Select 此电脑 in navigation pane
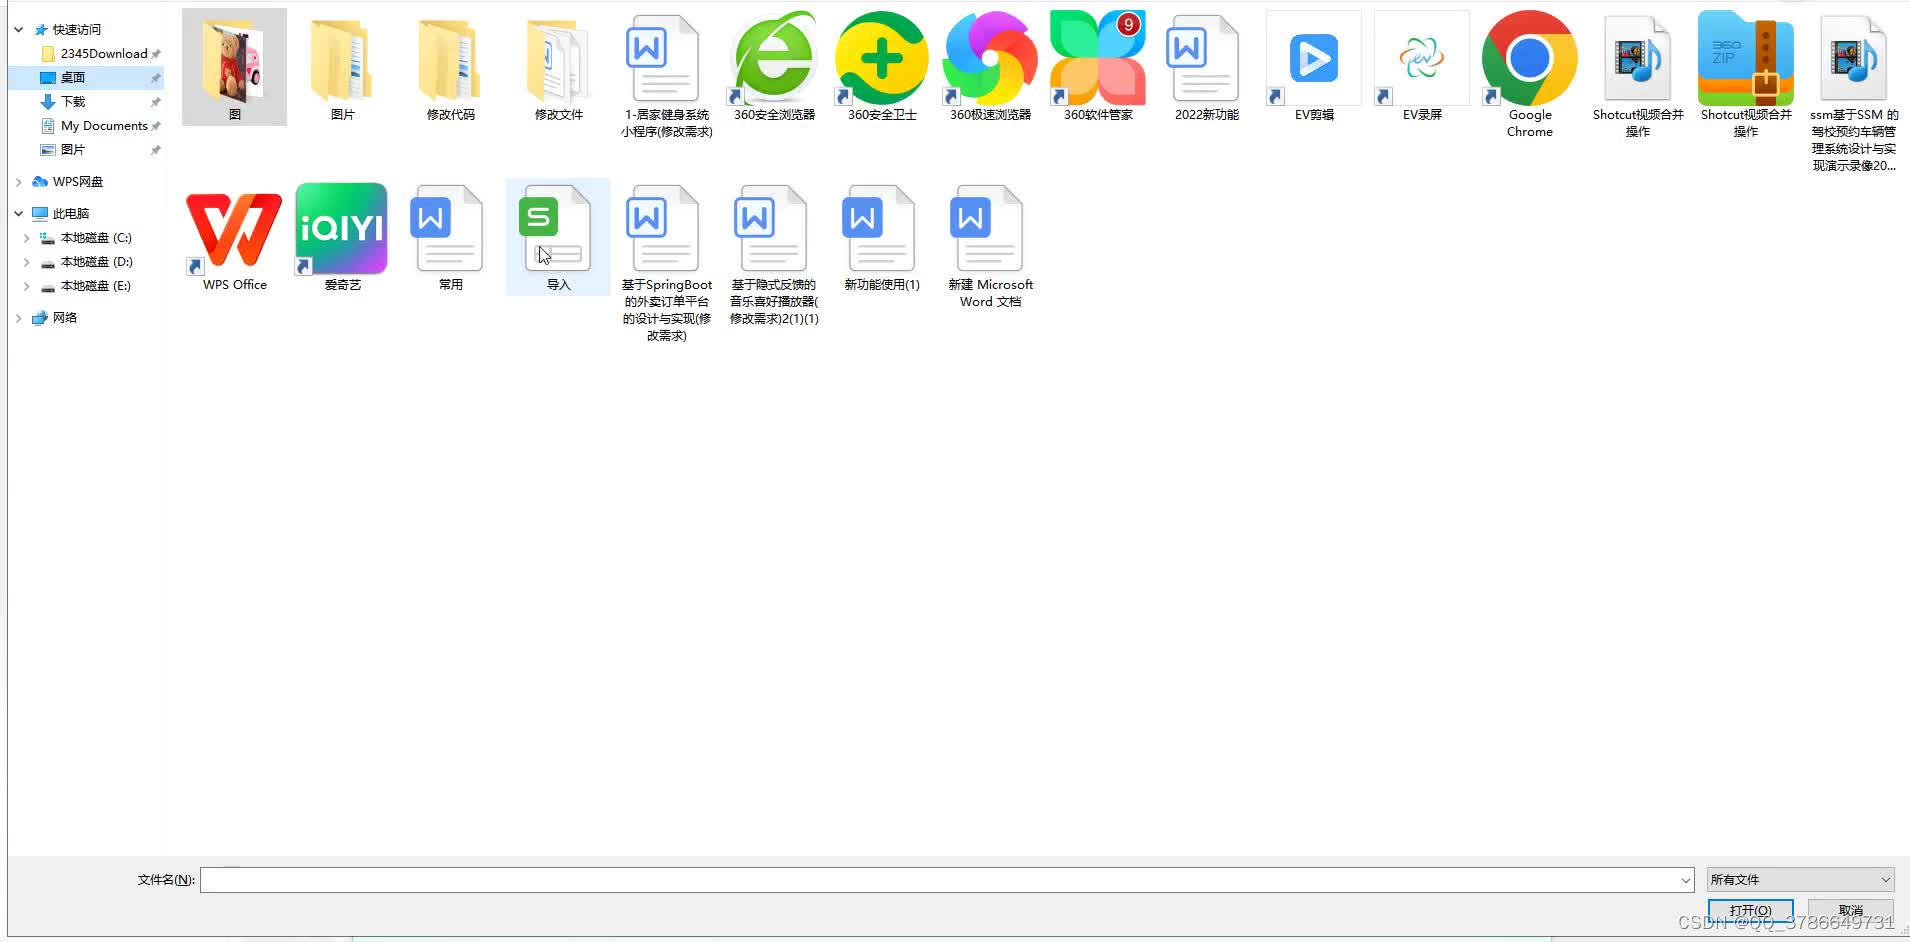The image size is (1910, 942). coord(71,214)
